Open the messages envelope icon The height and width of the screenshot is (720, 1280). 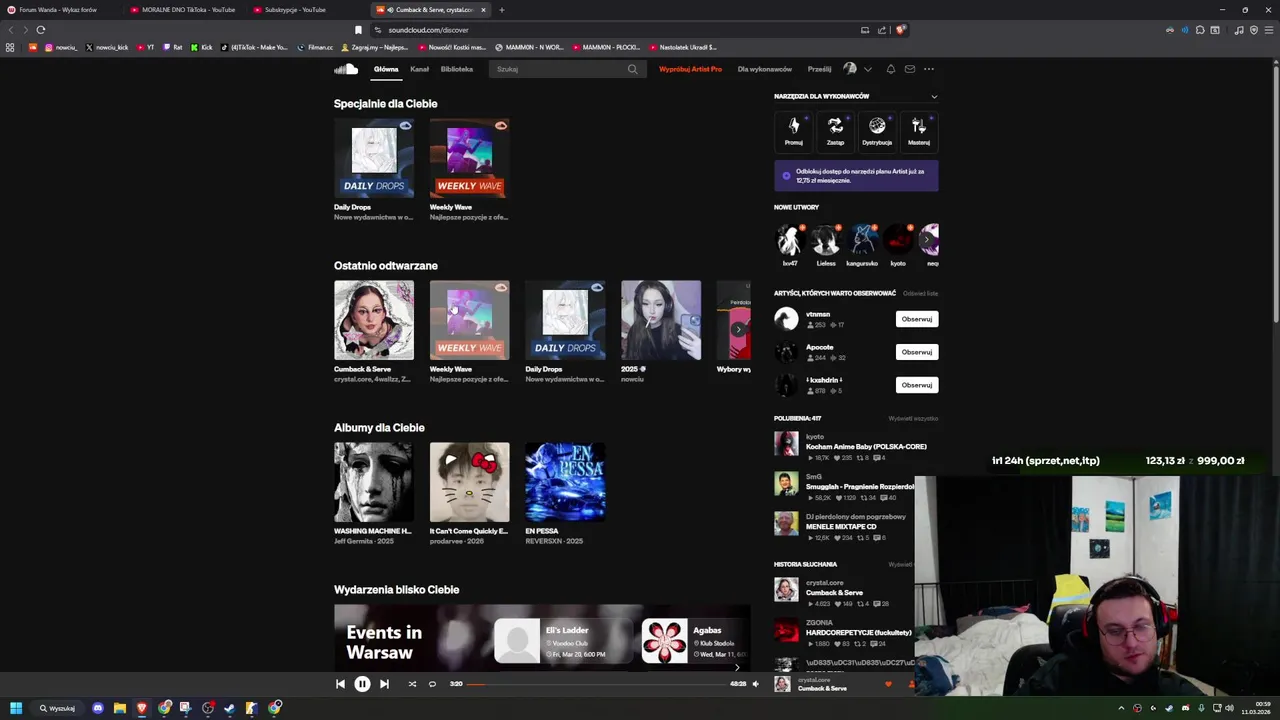910,69
